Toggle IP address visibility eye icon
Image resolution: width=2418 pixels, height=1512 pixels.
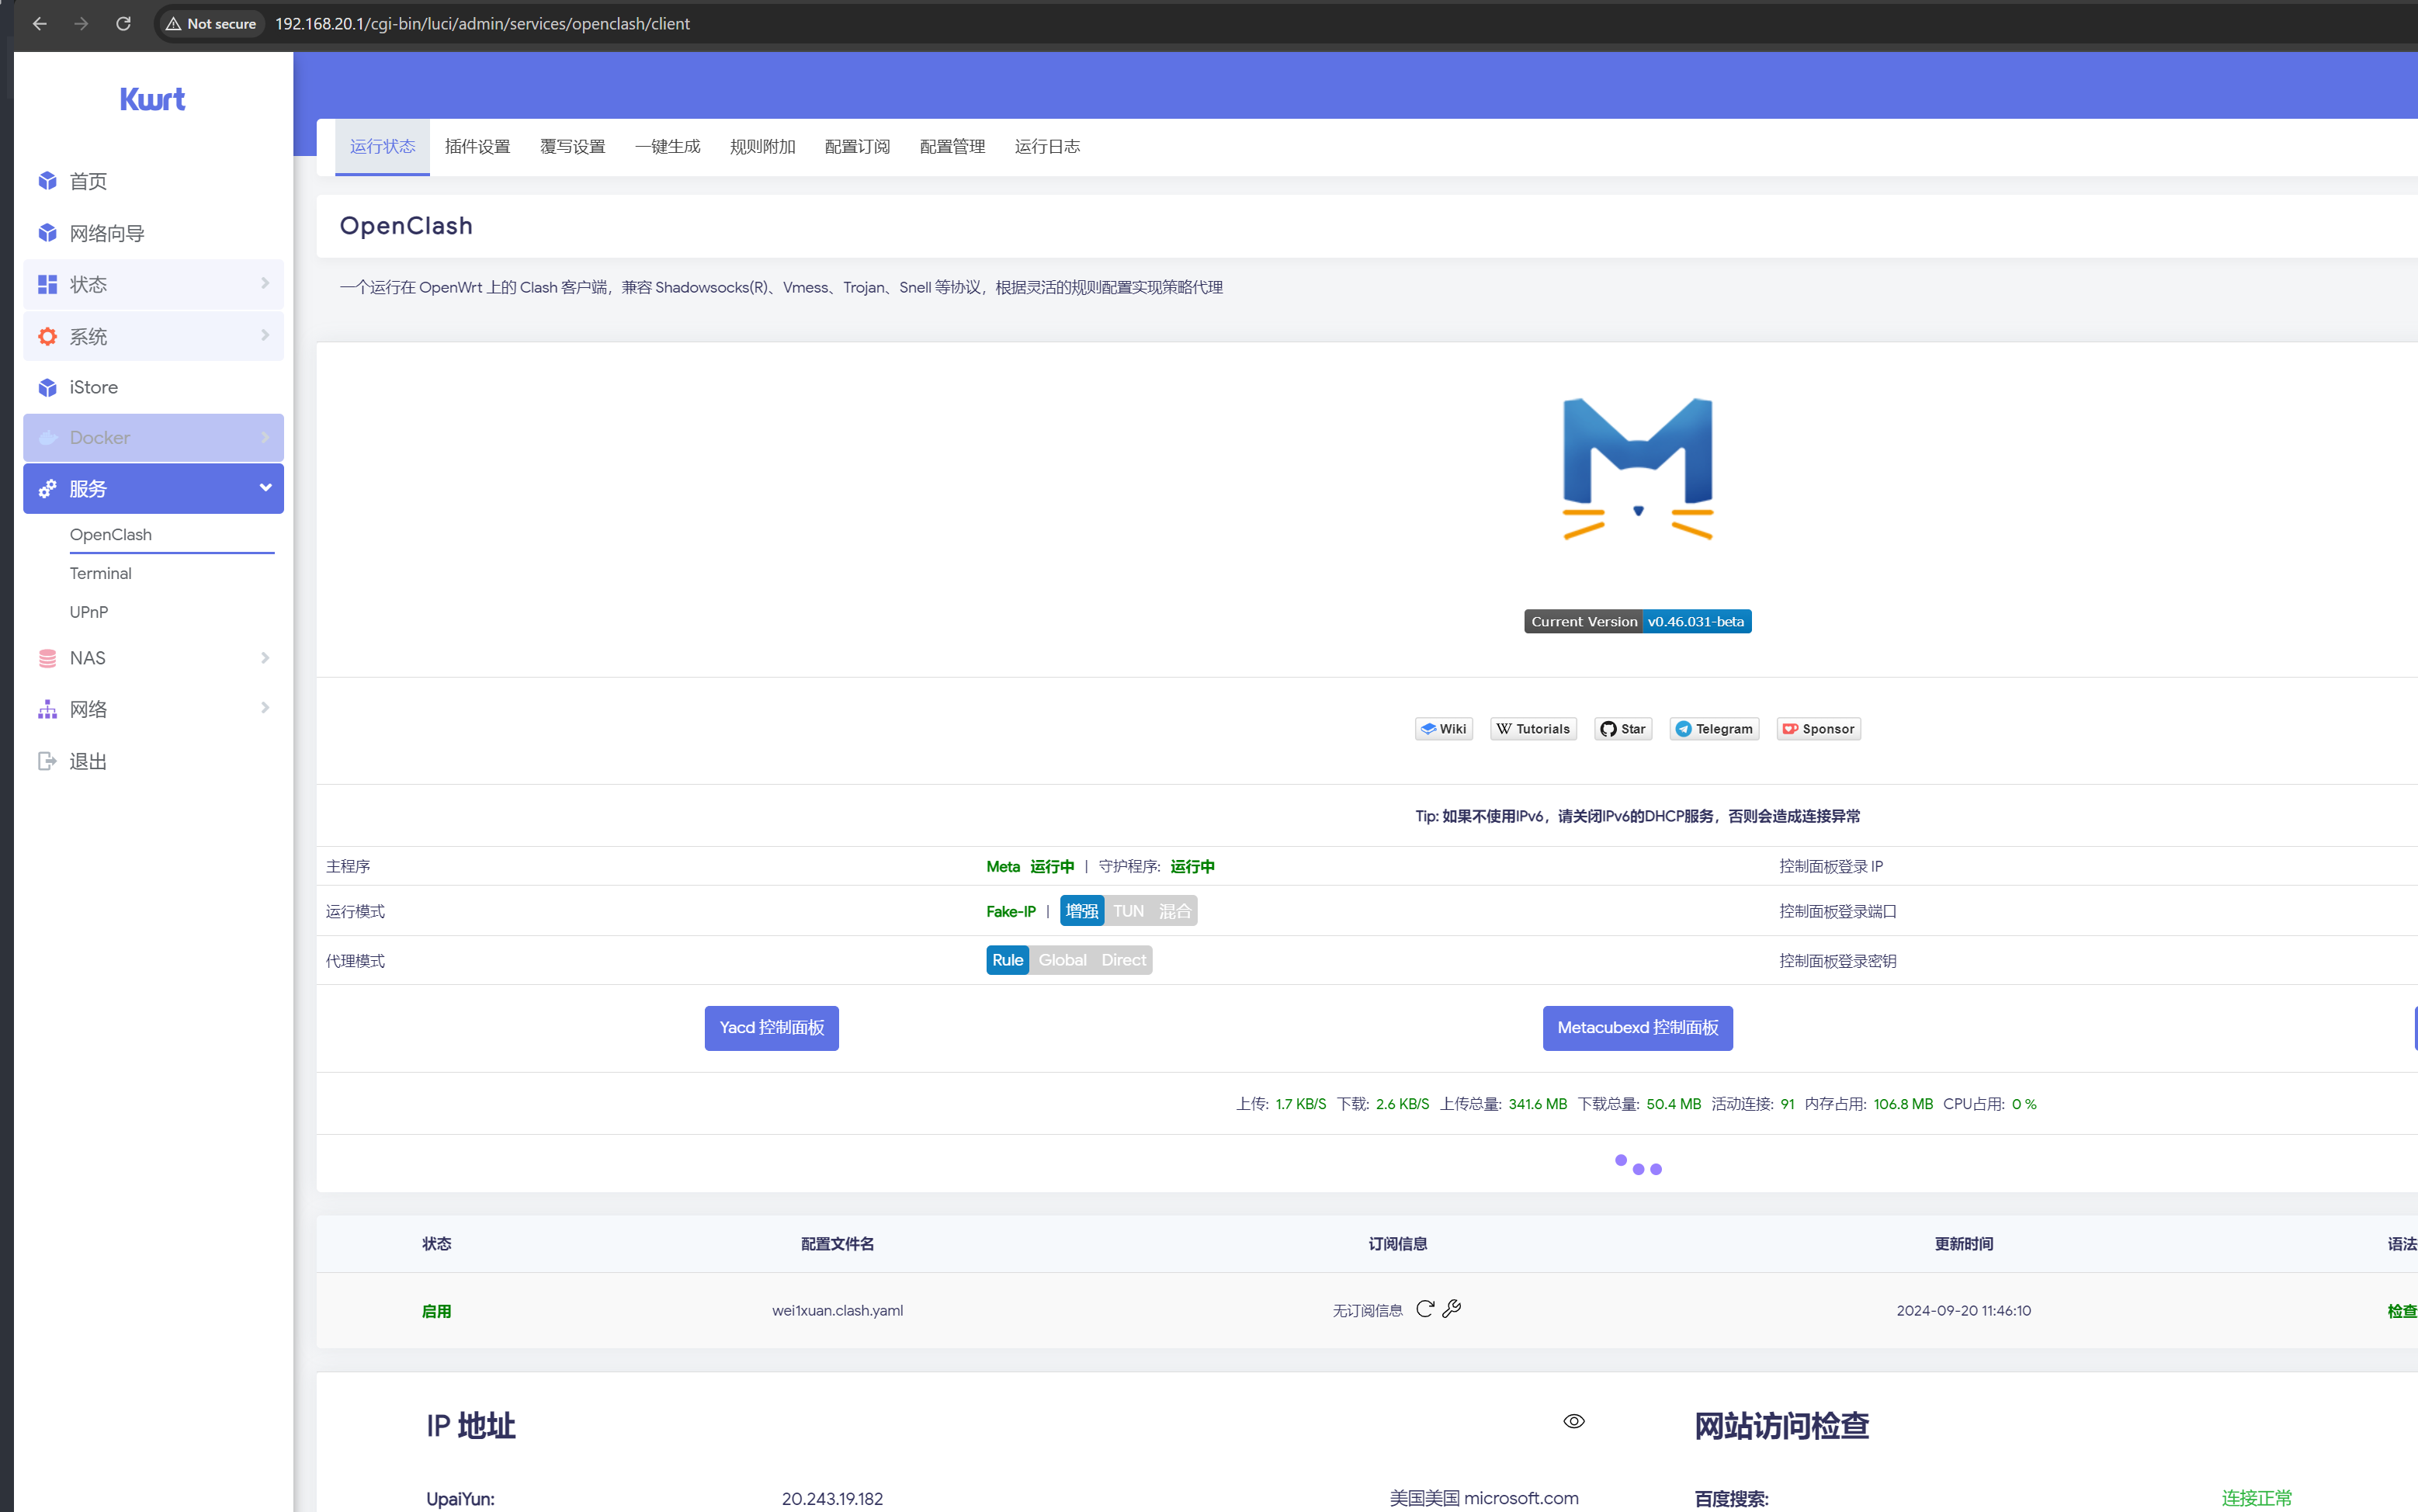point(1573,1421)
